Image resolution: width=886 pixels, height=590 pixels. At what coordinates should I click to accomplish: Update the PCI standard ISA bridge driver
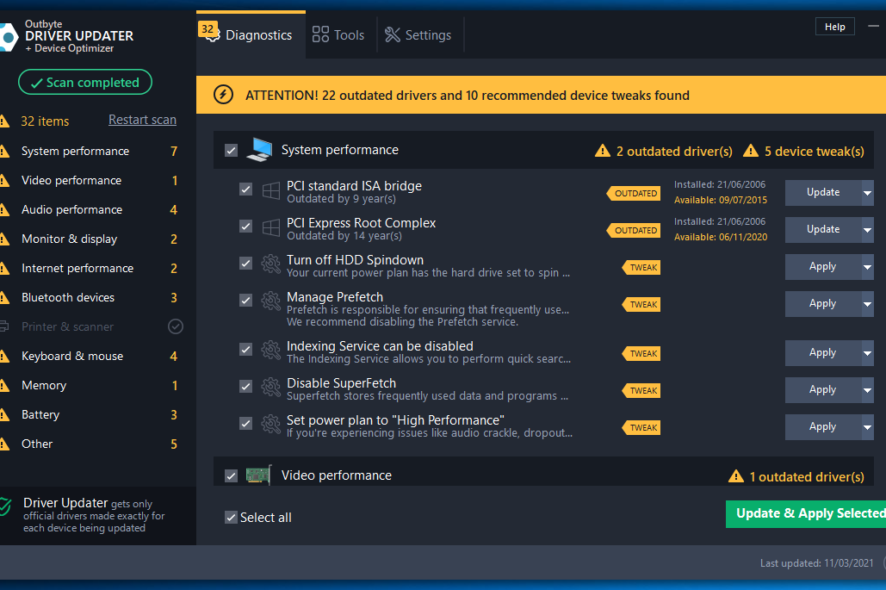(x=823, y=193)
